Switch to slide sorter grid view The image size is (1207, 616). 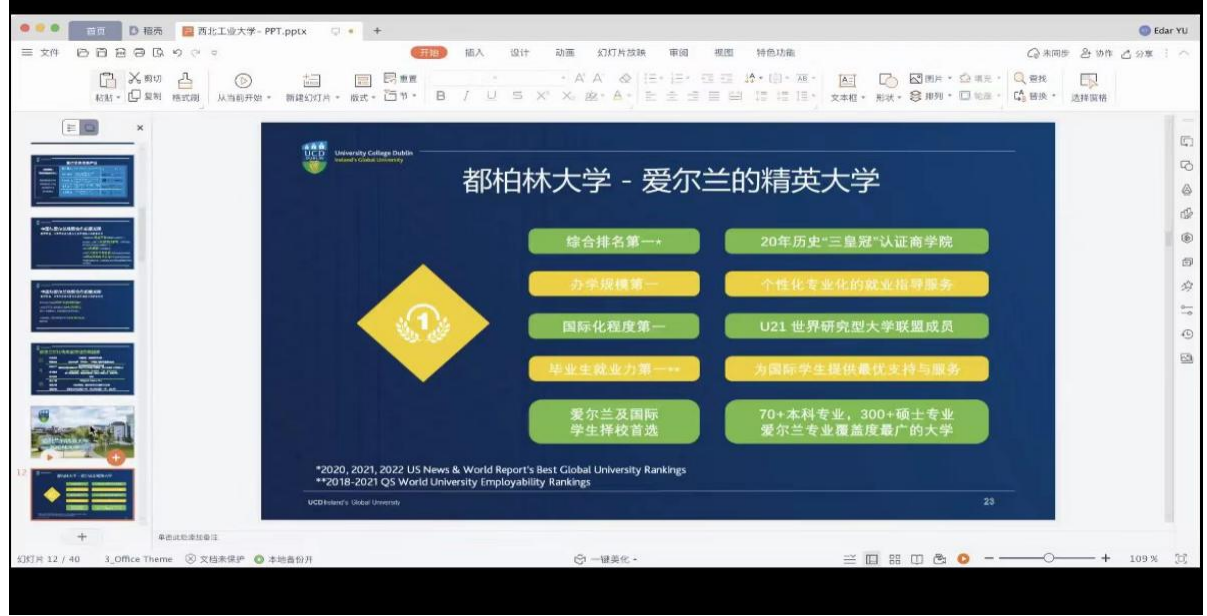click(x=895, y=559)
